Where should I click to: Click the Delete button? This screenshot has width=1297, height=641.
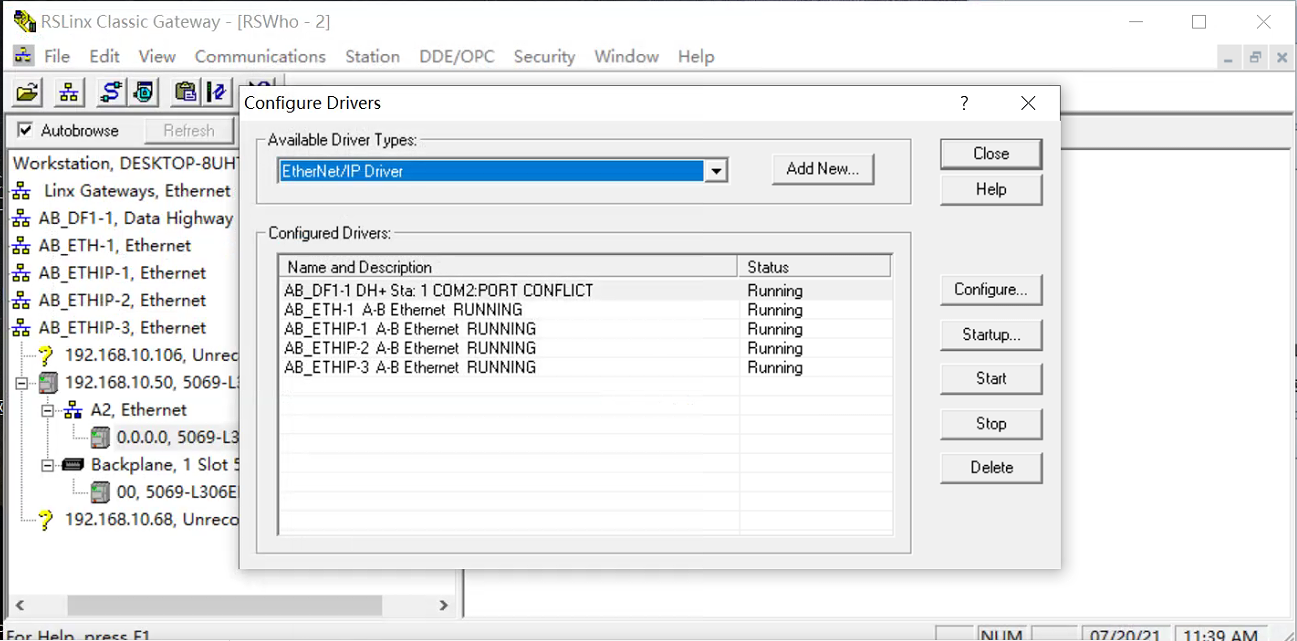991,468
